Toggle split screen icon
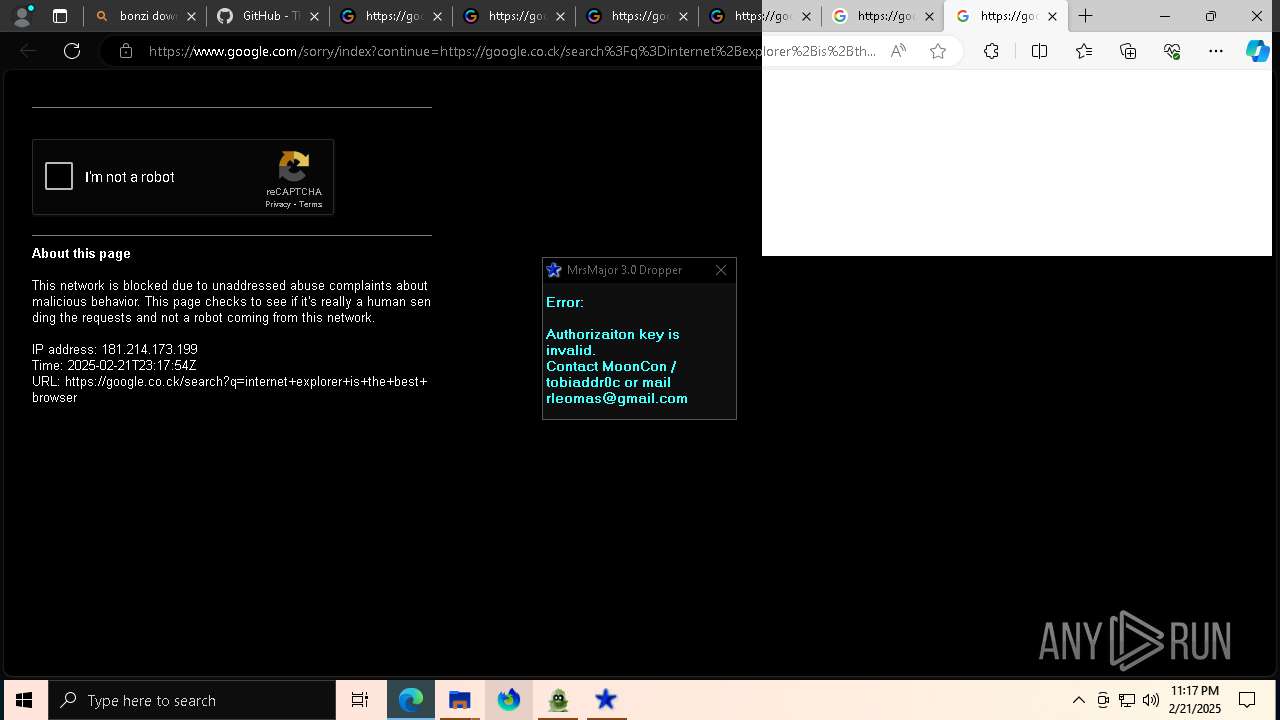Image resolution: width=1280 pixels, height=720 pixels. click(x=1039, y=51)
